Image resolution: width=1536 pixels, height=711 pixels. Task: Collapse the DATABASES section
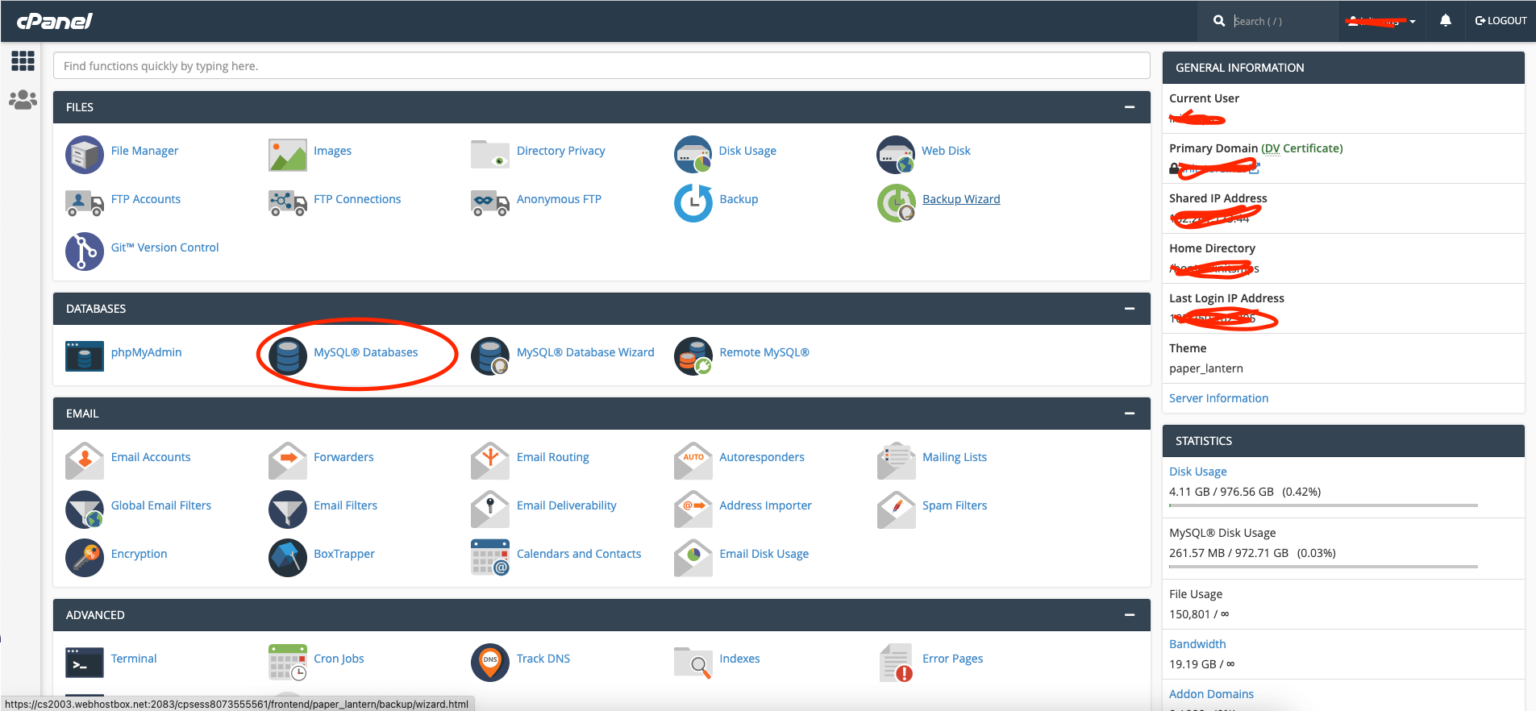click(x=1129, y=308)
